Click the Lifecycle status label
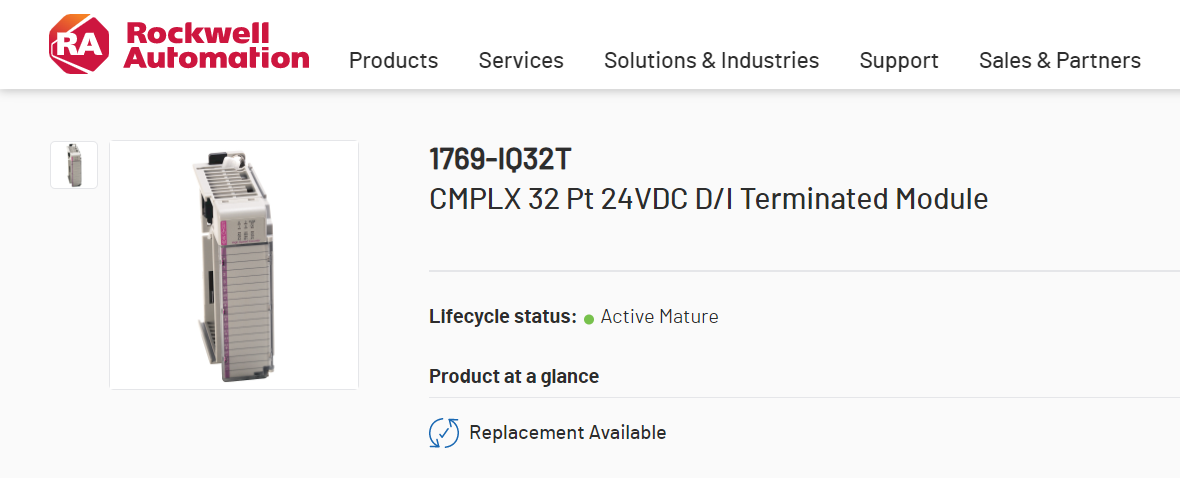The width and height of the screenshot is (1180, 489). coord(503,317)
